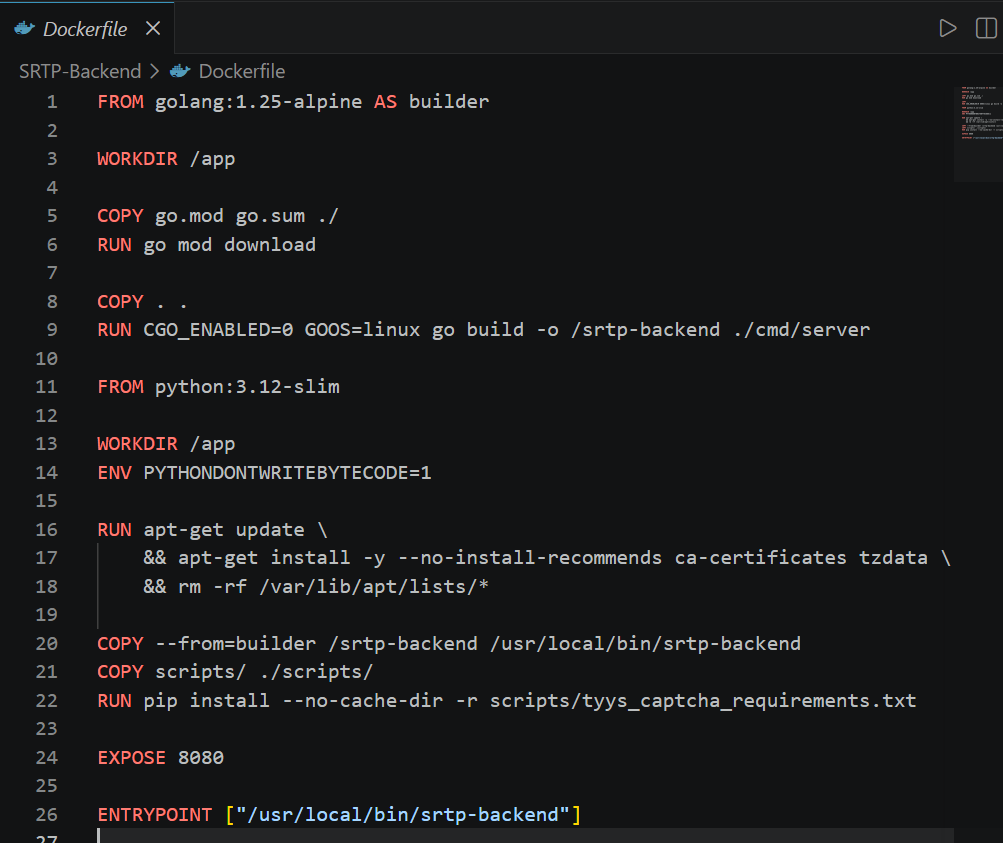Click the WORKDIR keyword on line 13
This screenshot has width=1003, height=843.
pyautogui.click(x=138, y=444)
